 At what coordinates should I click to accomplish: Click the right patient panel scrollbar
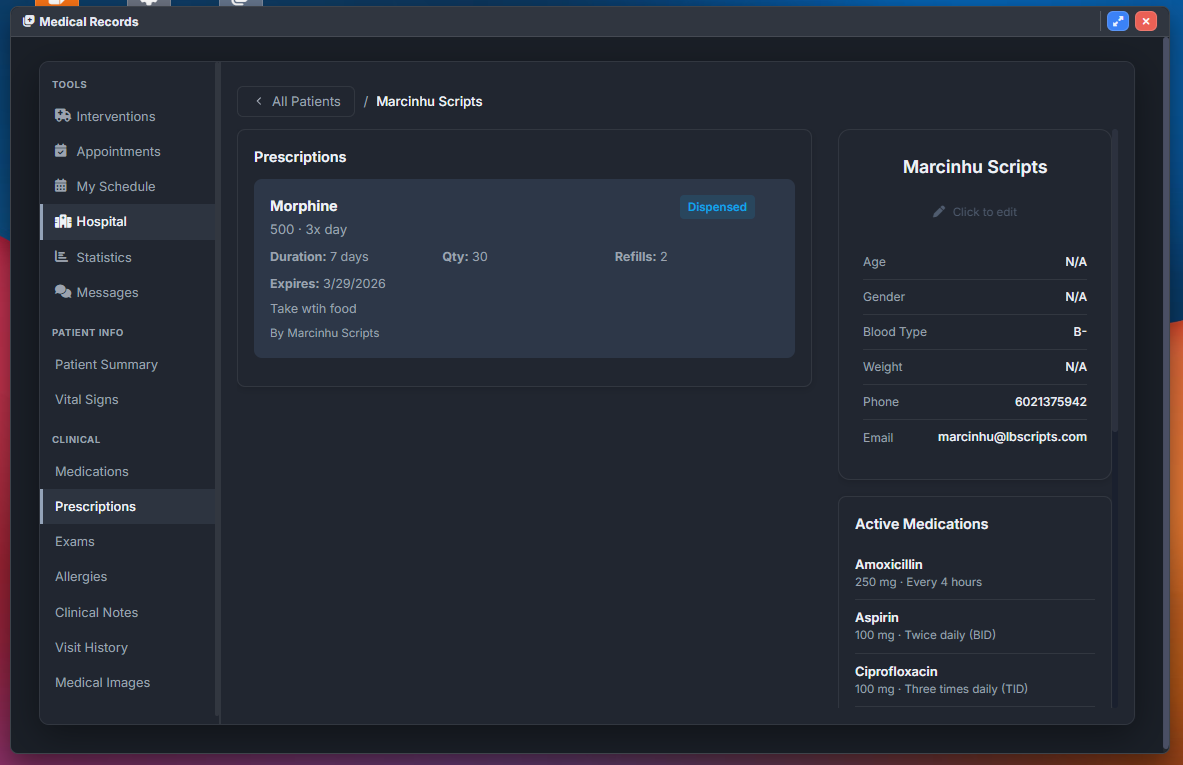click(1115, 281)
